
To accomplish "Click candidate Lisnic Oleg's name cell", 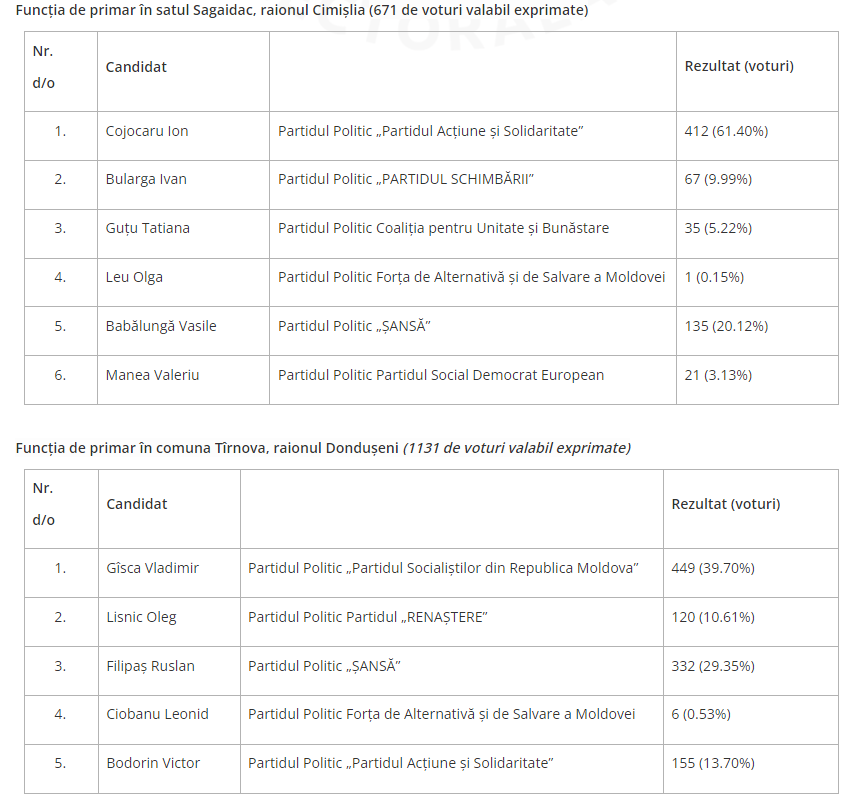I will (x=142, y=617).
